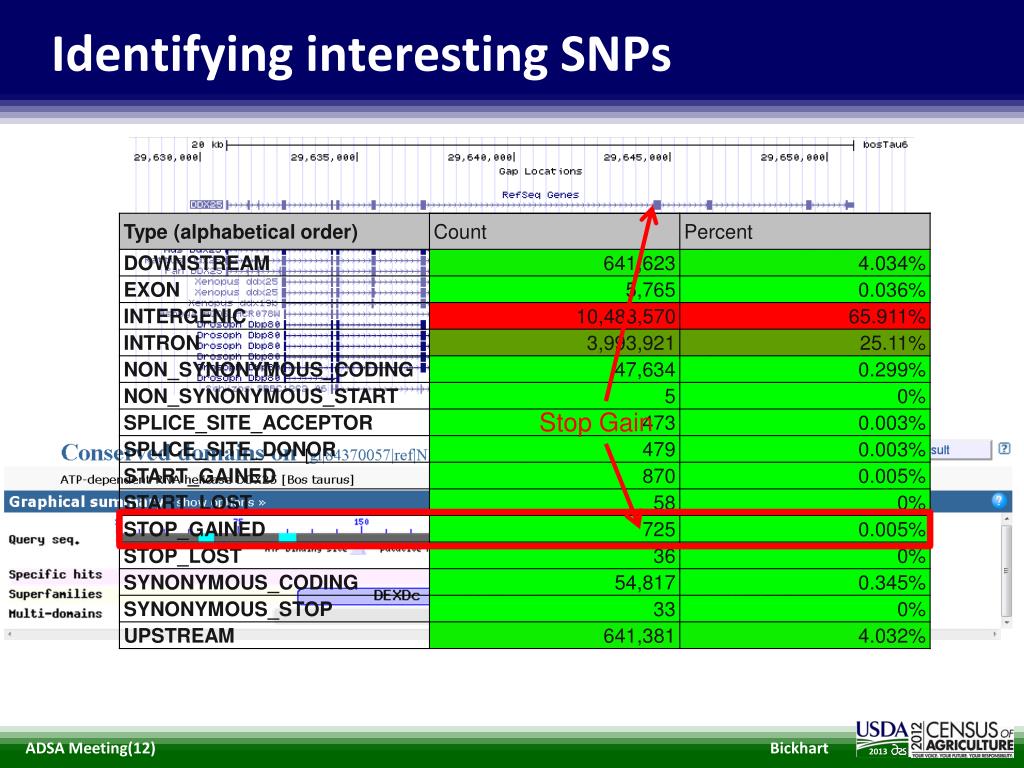Click the percent value 0.036%
The image size is (1024, 768).
pos(891,290)
